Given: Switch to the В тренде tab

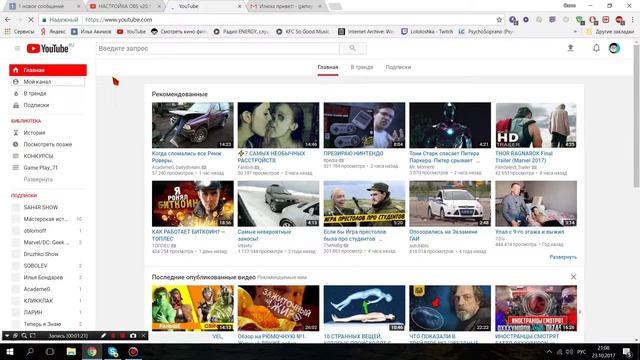Looking at the screenshot, I should pos(362,67).
